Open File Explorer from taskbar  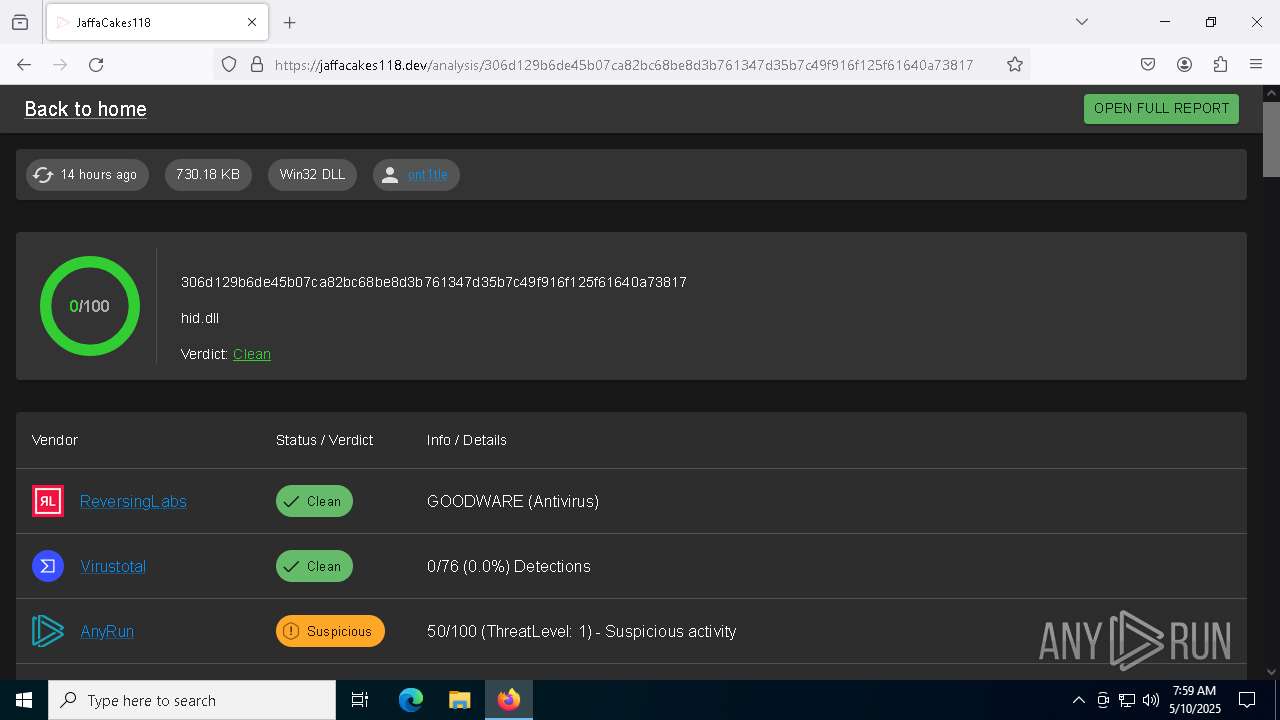[459, 700]
